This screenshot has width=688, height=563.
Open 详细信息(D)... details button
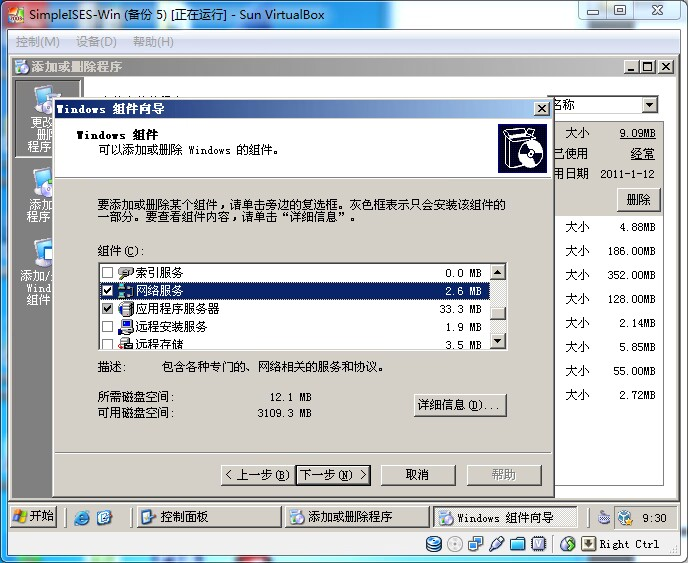click(x=459, y=405)
